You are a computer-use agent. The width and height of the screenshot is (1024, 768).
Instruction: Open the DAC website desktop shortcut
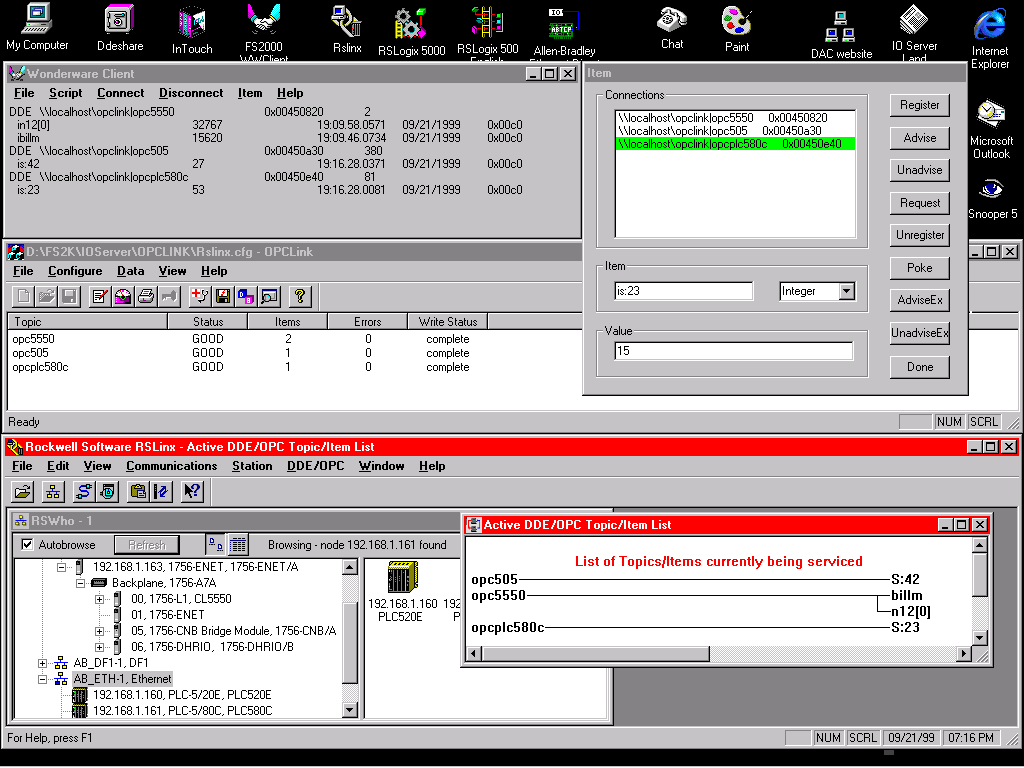point(841,34)
